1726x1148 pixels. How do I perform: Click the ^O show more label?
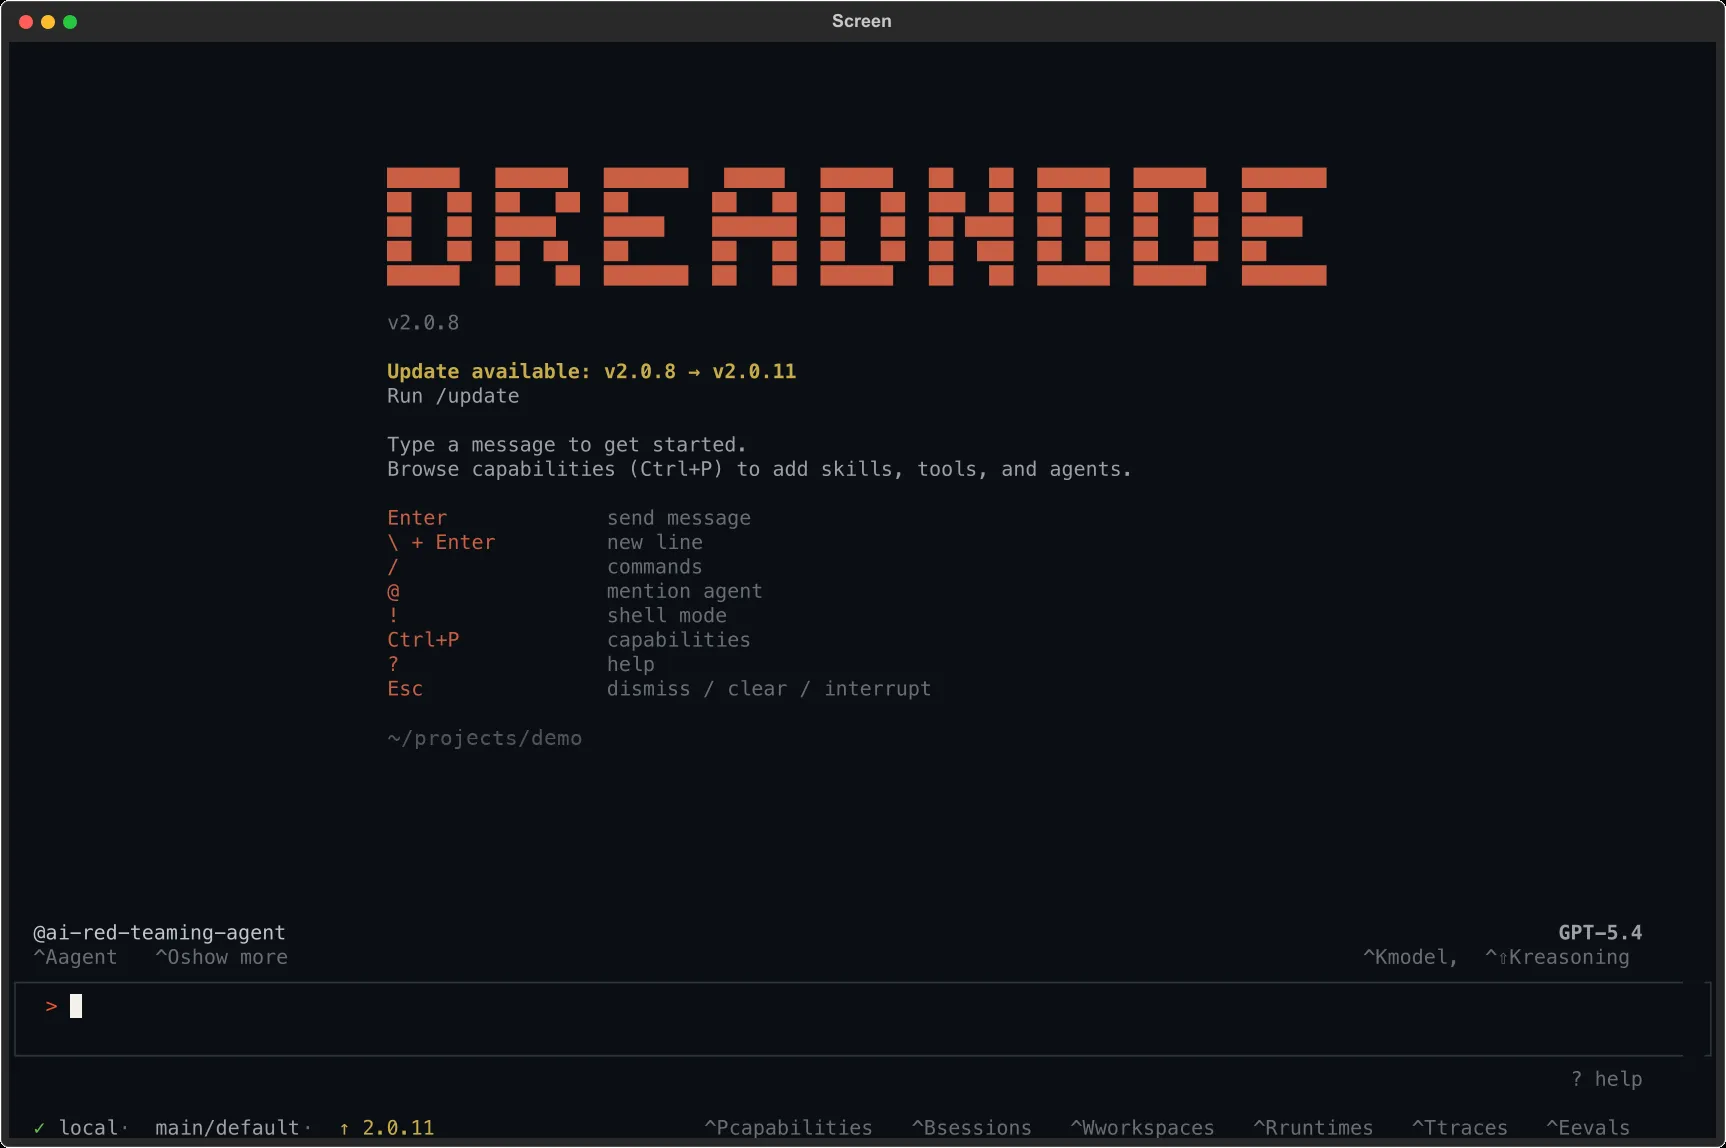click(221, 957)
